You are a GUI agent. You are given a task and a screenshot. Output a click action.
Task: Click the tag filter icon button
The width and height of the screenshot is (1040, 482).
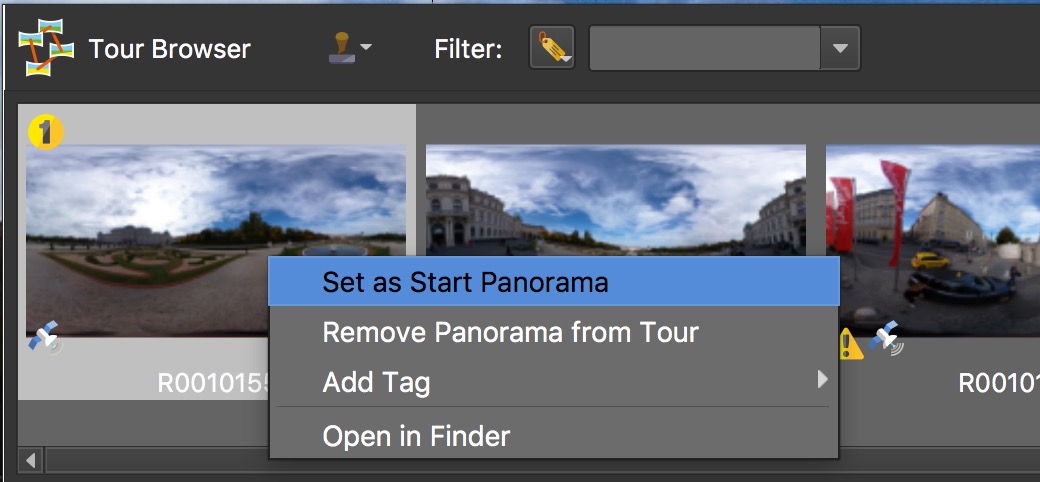(x=552, y=48)
